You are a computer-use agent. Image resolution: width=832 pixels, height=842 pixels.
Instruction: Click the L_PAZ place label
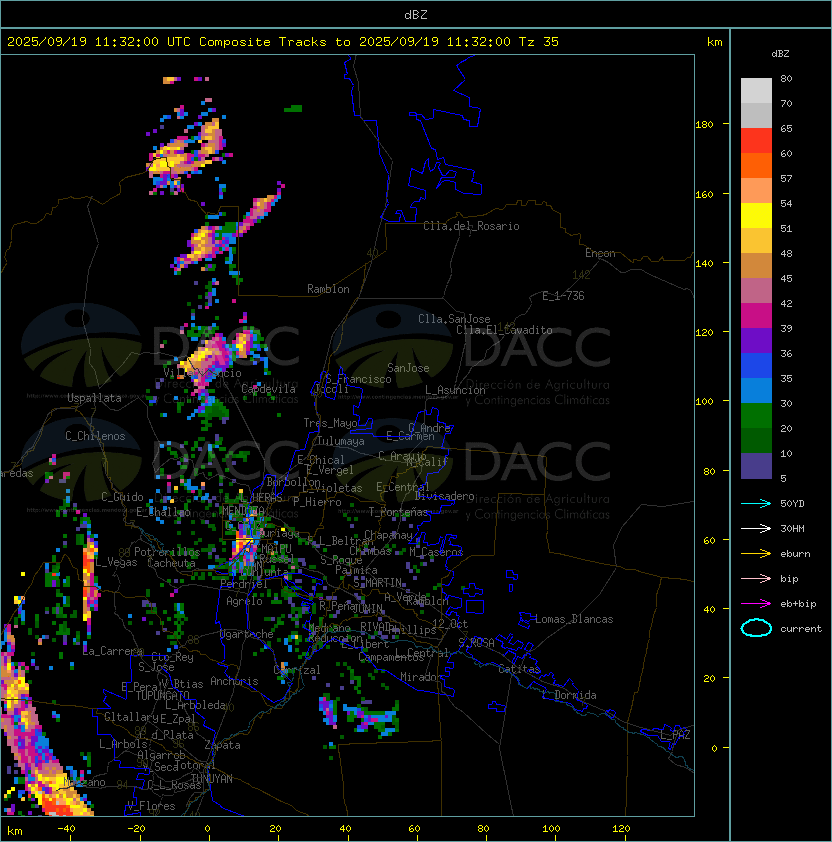pos(675,735)
